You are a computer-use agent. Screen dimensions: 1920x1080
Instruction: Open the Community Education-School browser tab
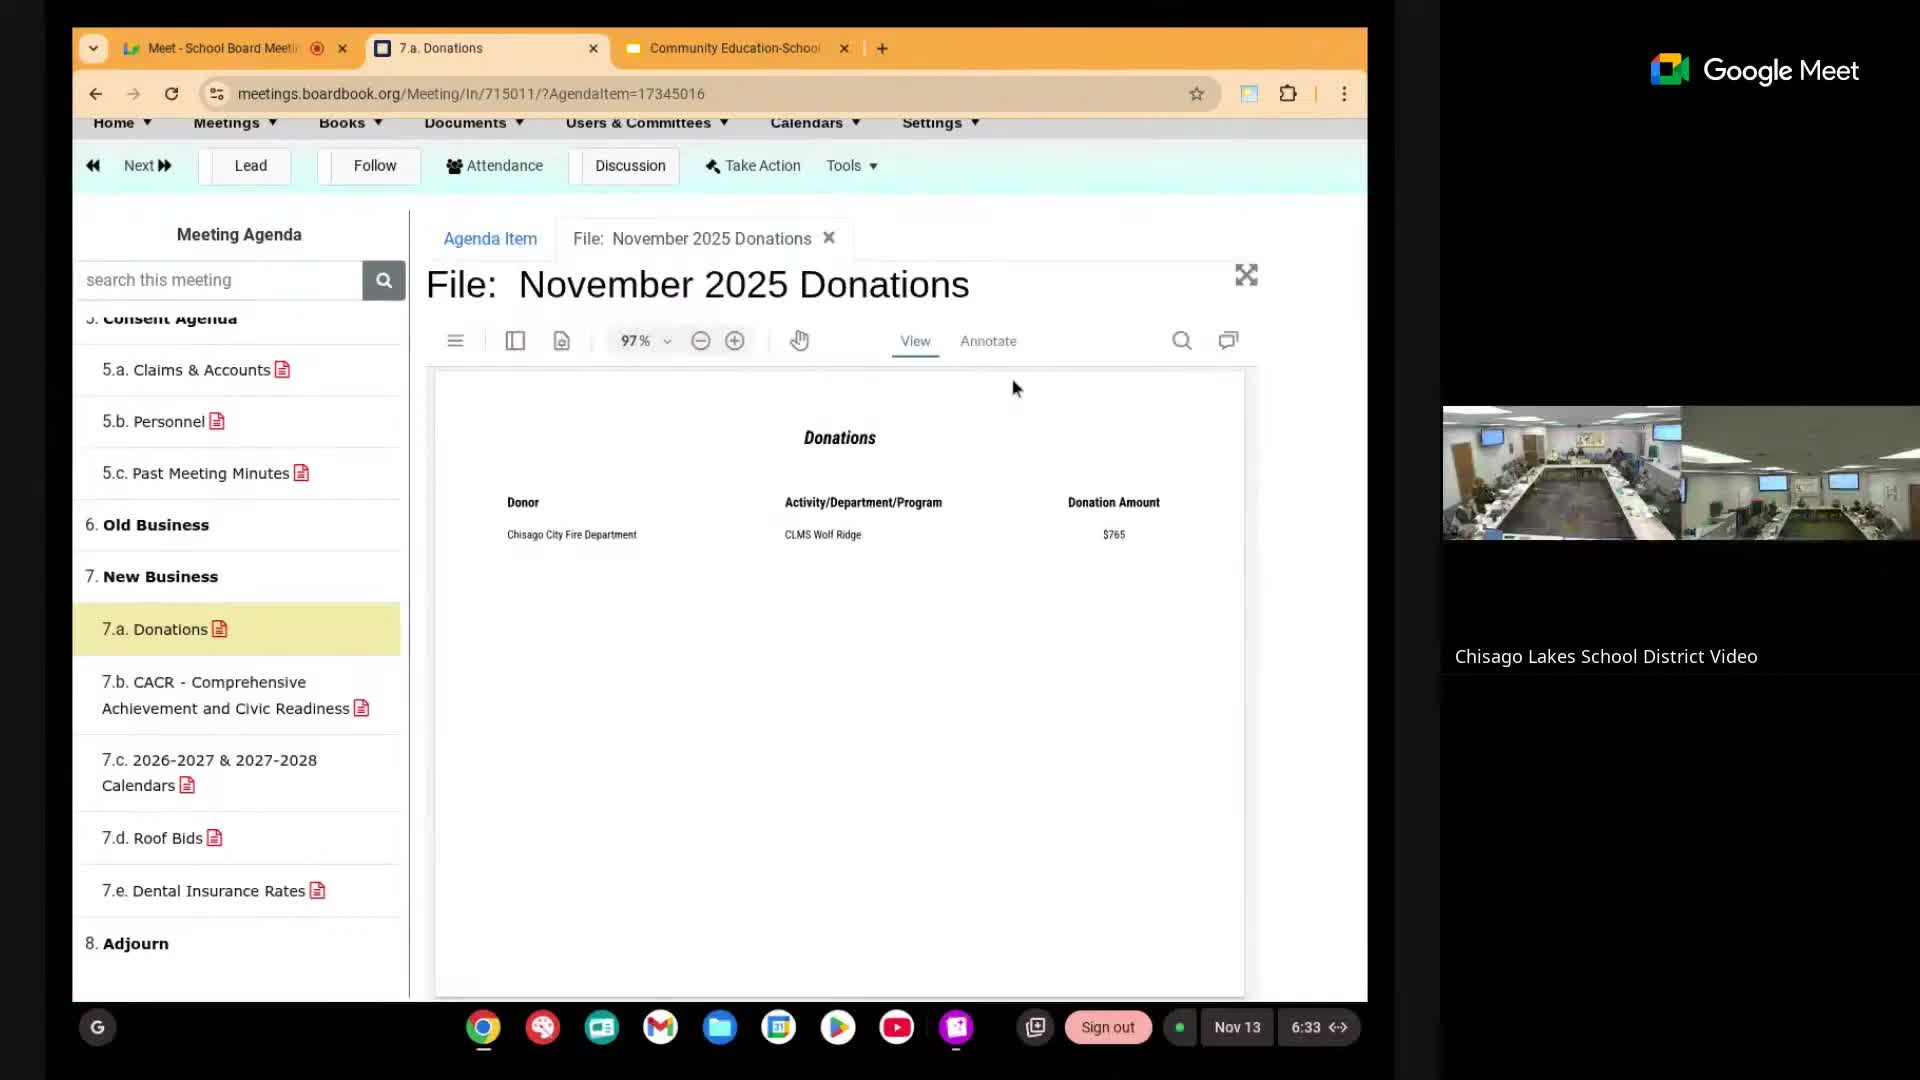click(x=734, y=48)
